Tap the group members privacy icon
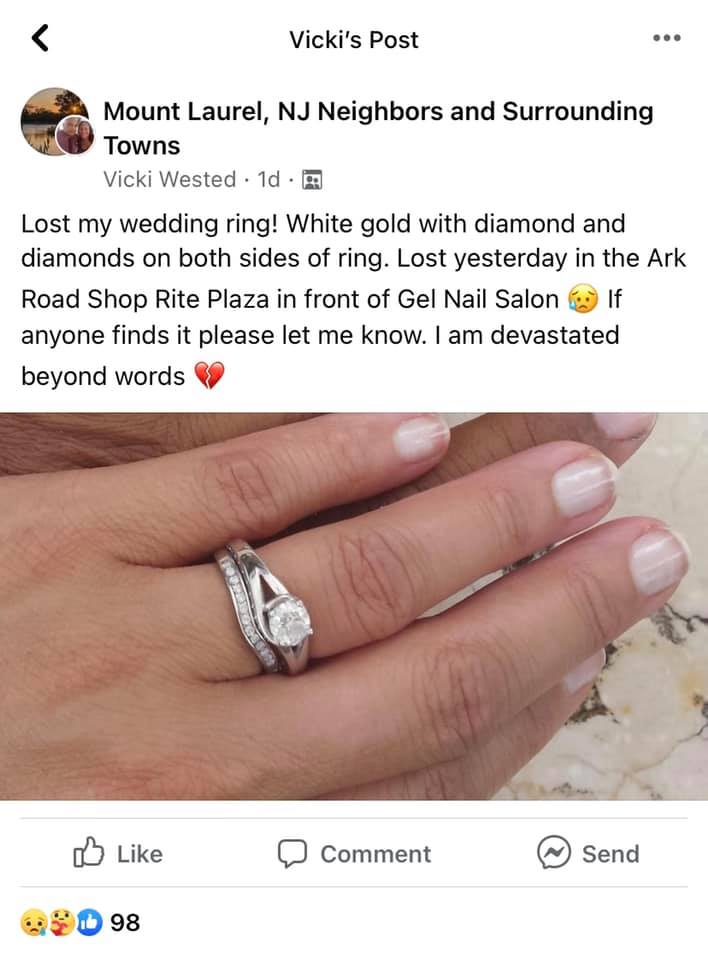The height and width of the screenshot is (960, 708). click(x=313, y=180)
